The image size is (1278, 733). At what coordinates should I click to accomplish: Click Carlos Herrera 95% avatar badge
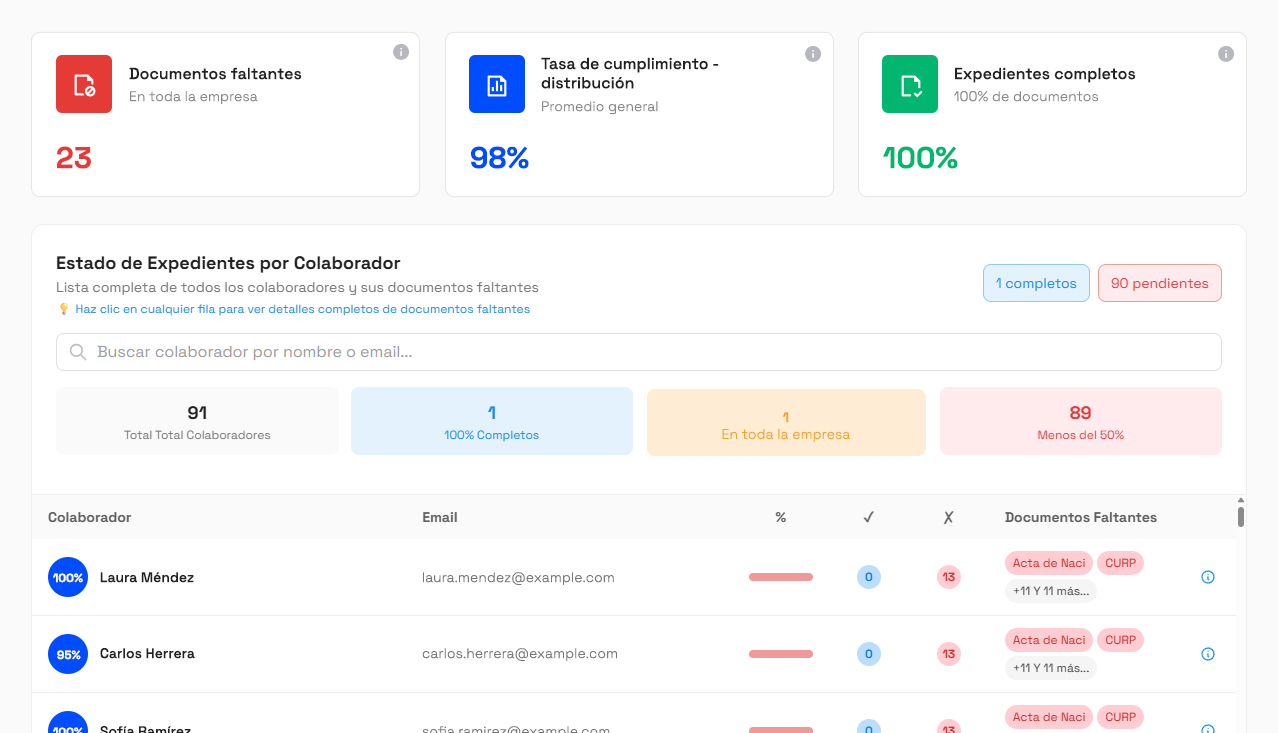pos(68,654)
